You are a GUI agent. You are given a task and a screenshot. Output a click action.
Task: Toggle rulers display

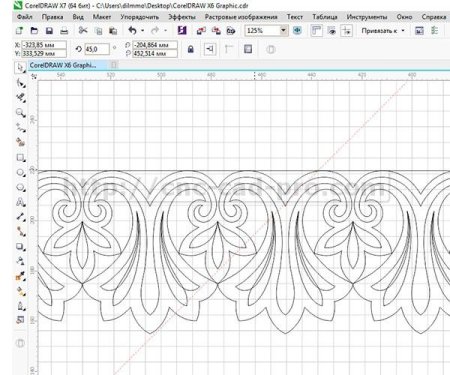[316, 31]
